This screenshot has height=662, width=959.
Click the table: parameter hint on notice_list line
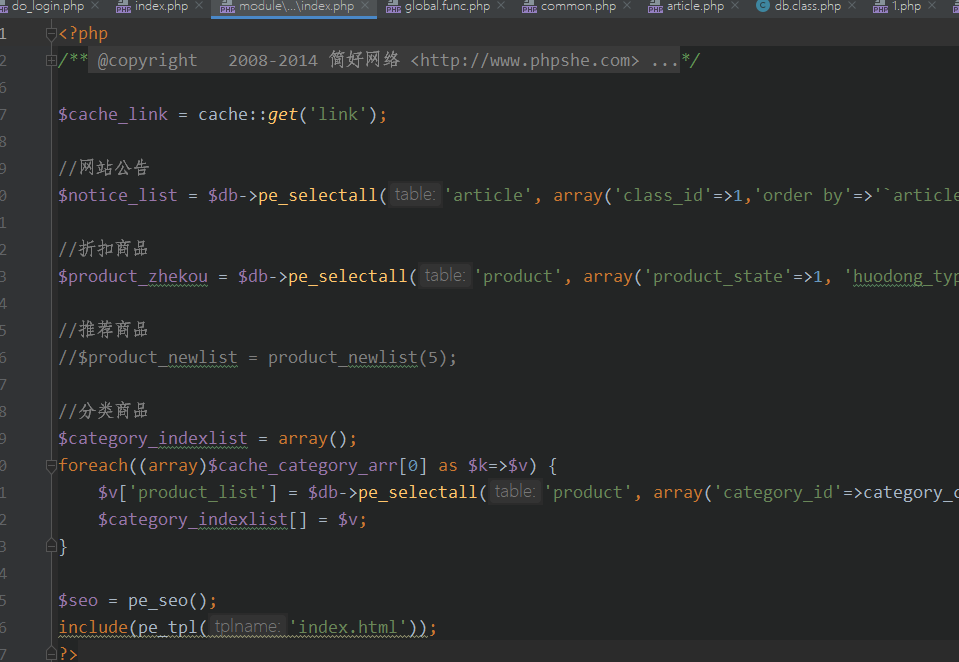(x=414, y=194)
